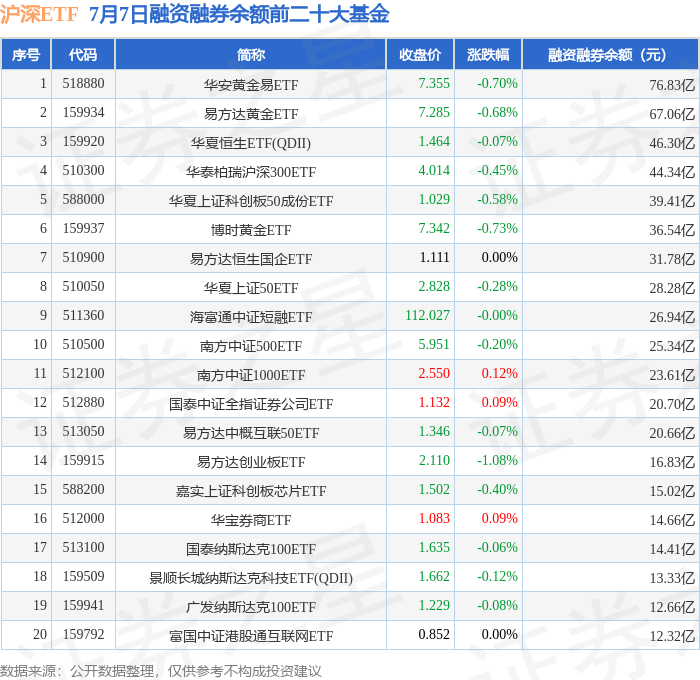
Task: Click the balance value 15.02亿
Action: [x=672, y=491]
